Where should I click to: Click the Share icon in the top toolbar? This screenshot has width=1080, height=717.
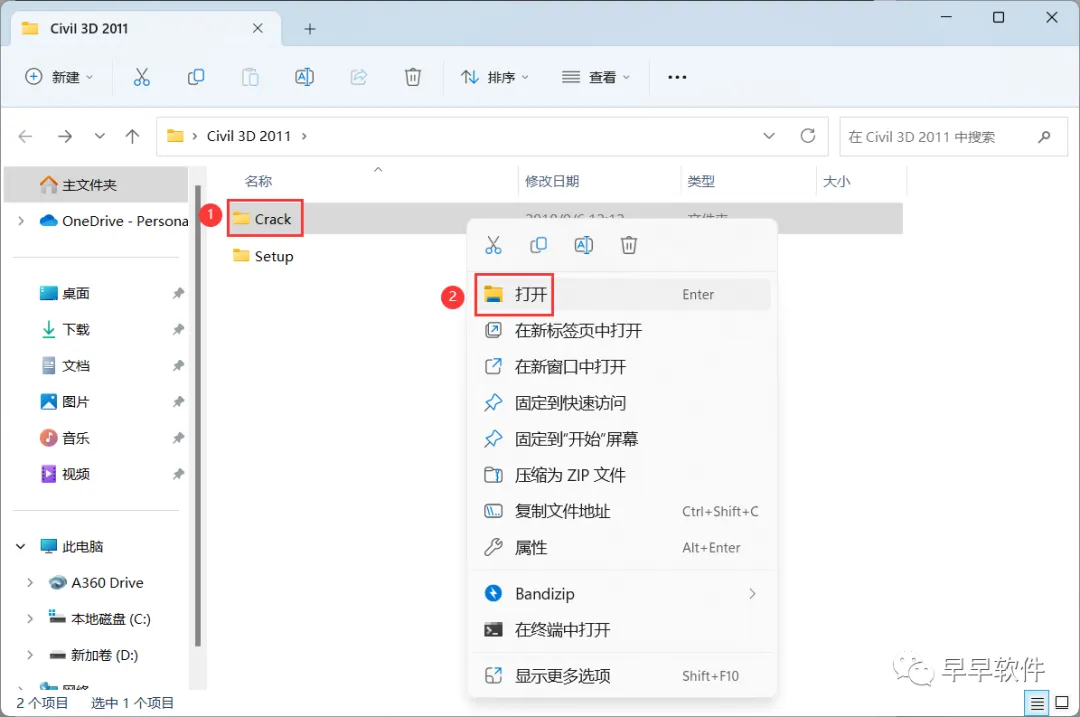tap(359, 77)
